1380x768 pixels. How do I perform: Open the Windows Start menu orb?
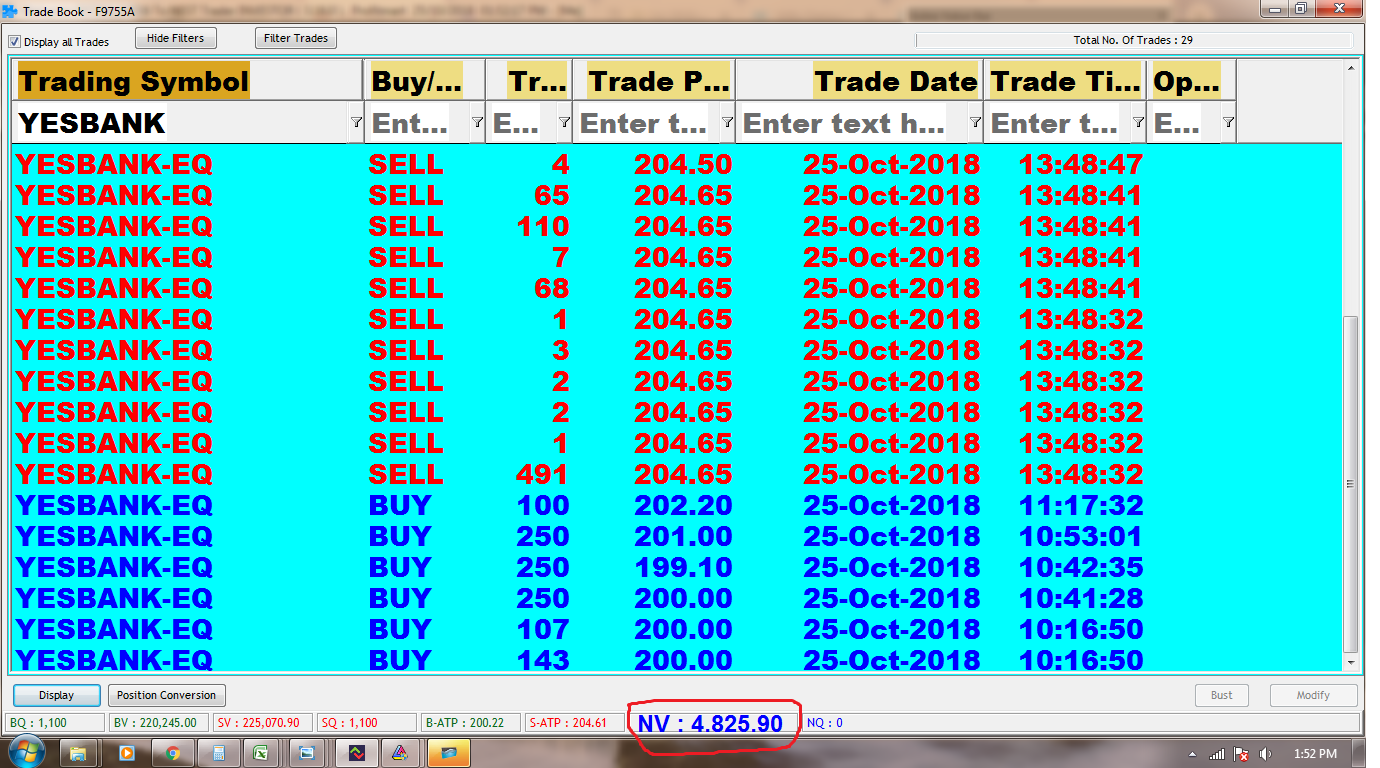pos(24,753)
